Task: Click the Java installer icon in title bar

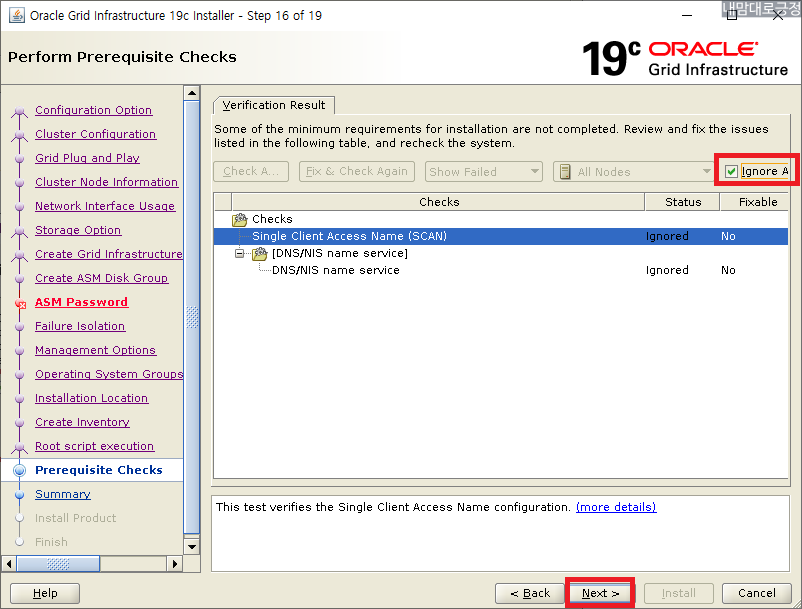Action: (17, 15)
